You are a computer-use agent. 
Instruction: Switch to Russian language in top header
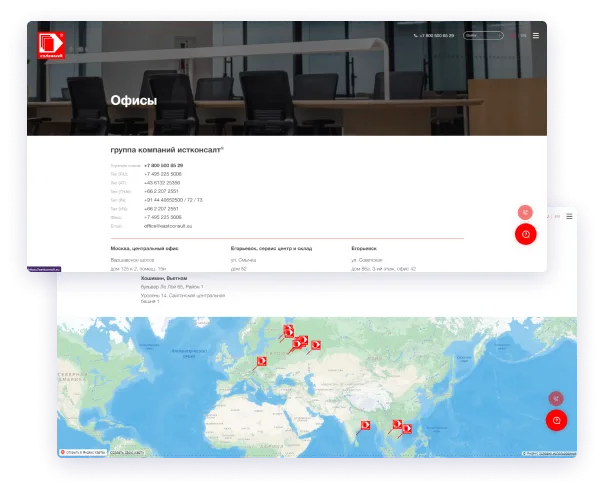tap(513, 35)
